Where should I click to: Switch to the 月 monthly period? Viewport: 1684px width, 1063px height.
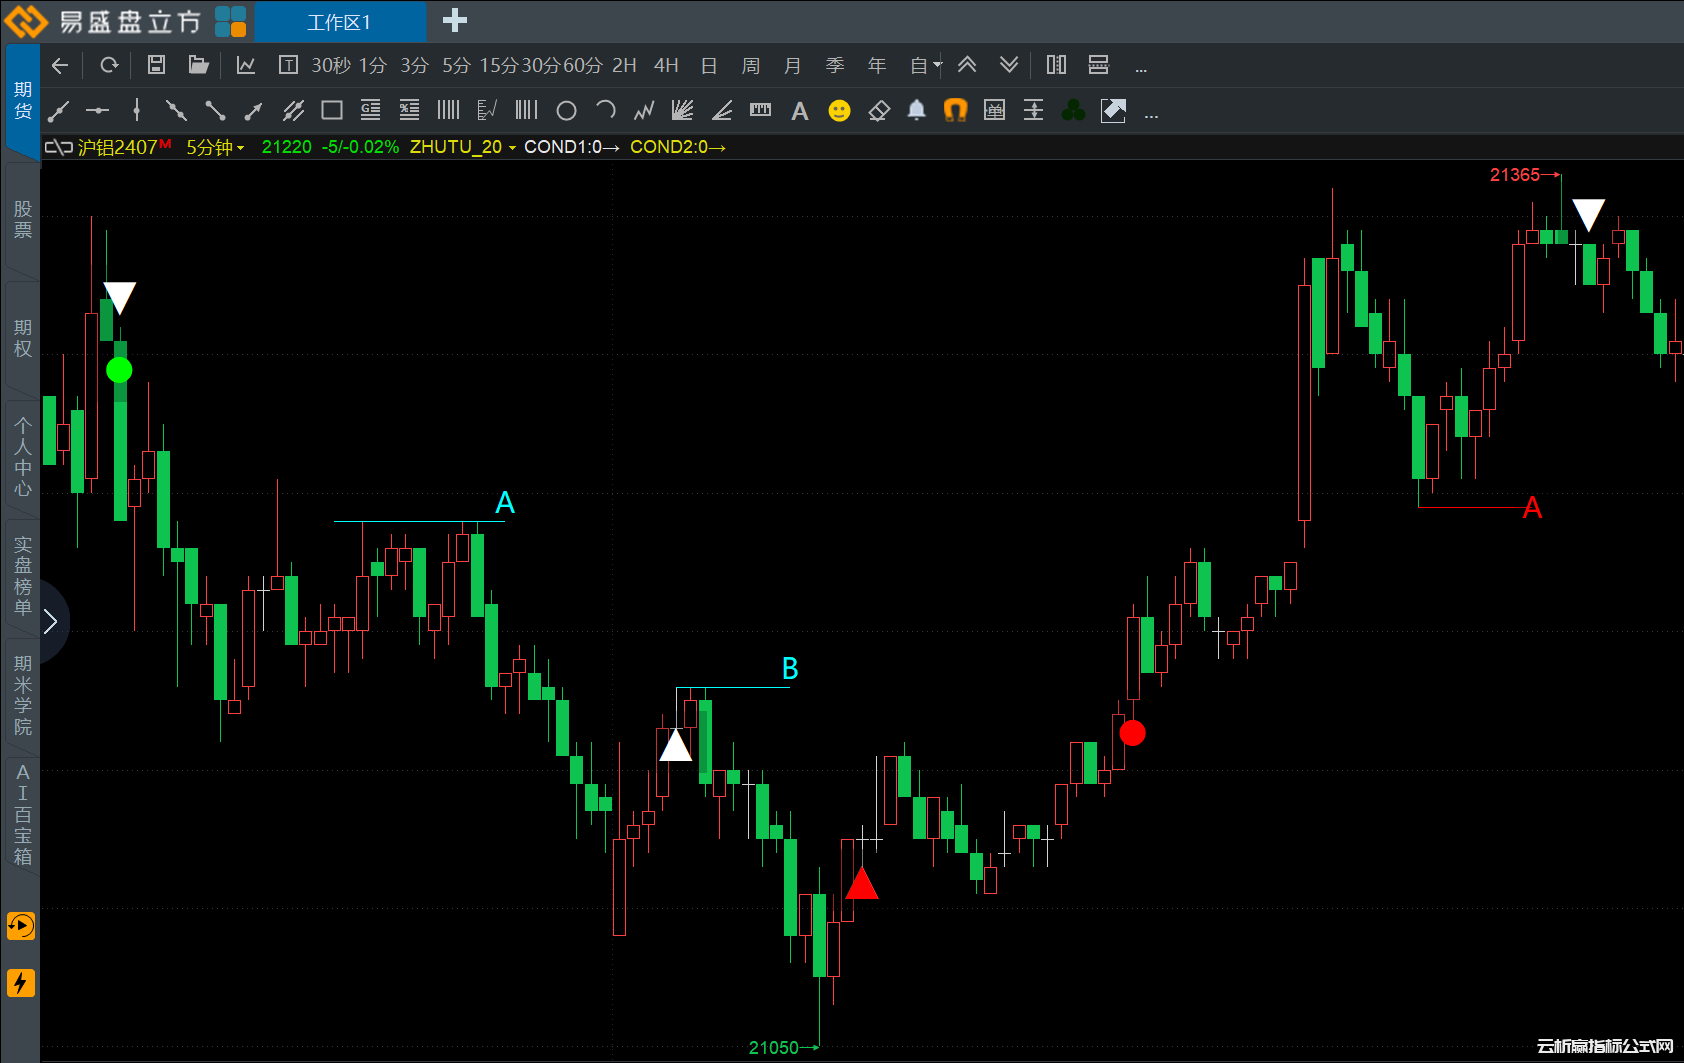[793, 66]
